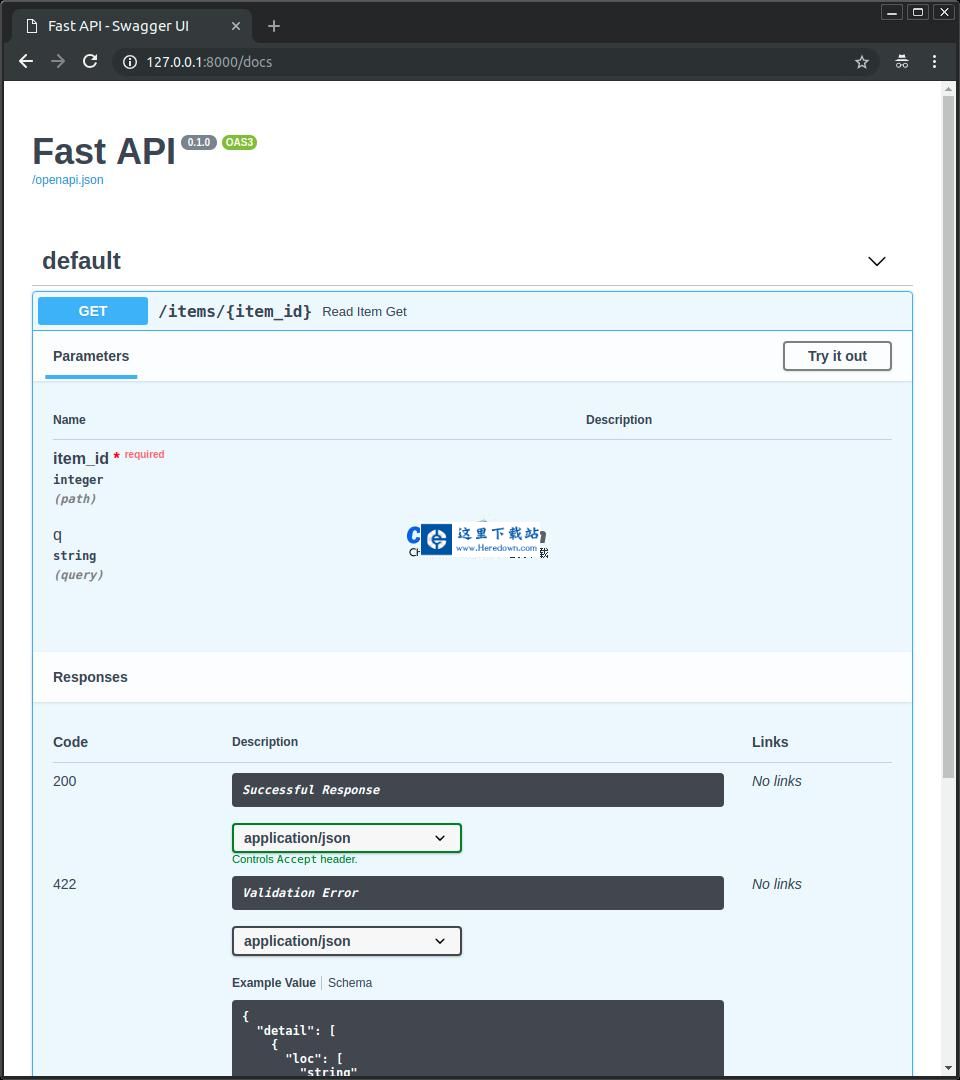Open a new tab with the plus button

click(x=274, y=26)
